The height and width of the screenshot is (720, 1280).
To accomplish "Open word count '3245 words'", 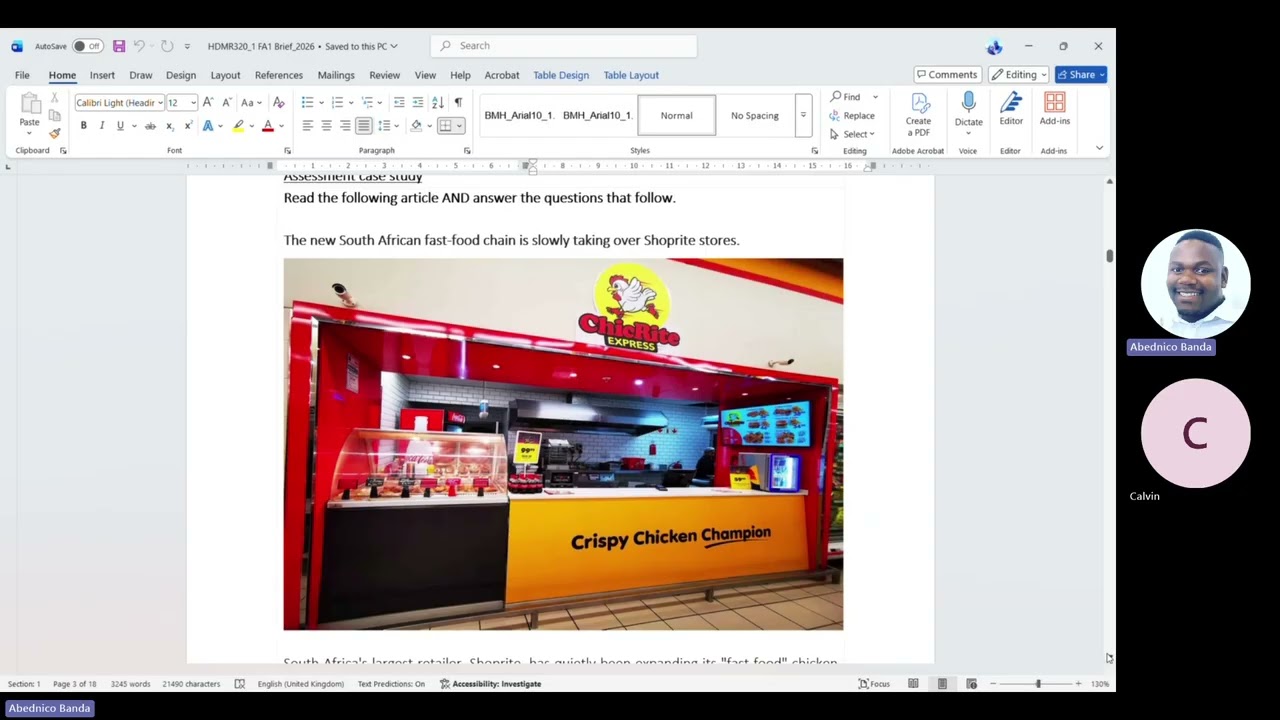I will 130,684.
